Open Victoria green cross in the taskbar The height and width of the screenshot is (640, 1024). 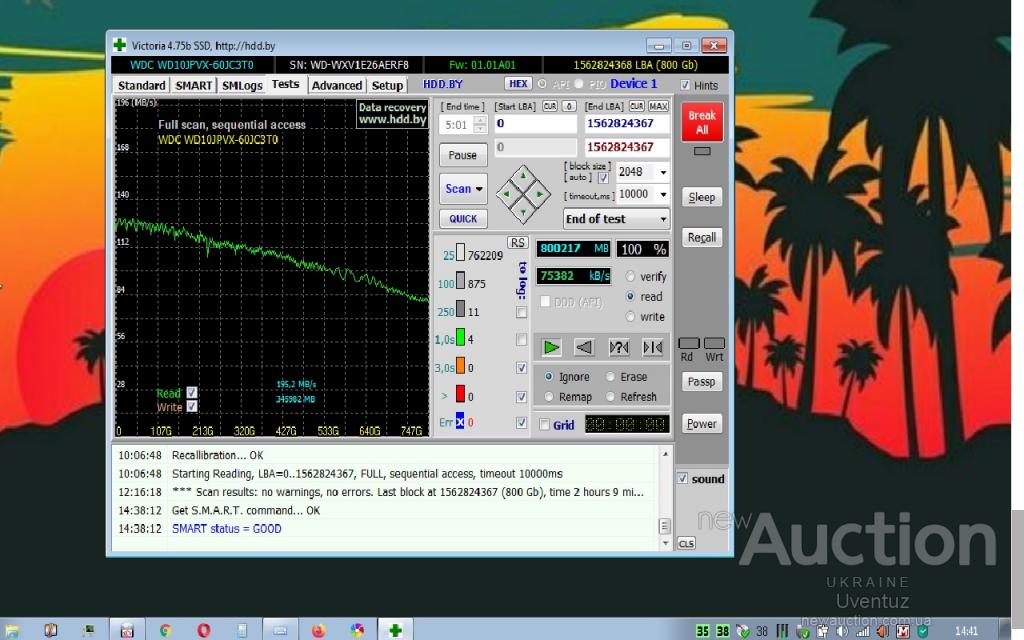[394, 630]
